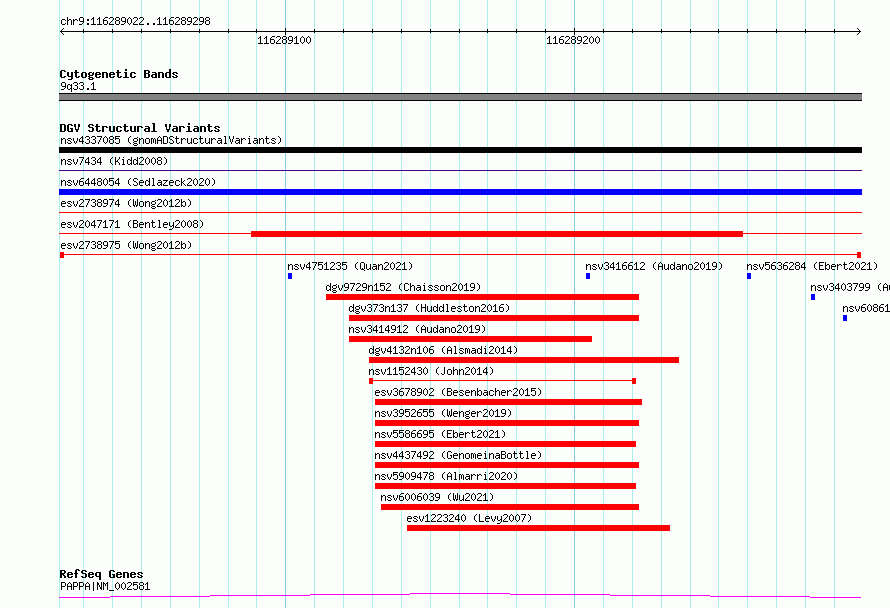Viewport: 890px width, 608px height.
Task: Click the esv2738975 left end red marker
Action: point(62,255)
